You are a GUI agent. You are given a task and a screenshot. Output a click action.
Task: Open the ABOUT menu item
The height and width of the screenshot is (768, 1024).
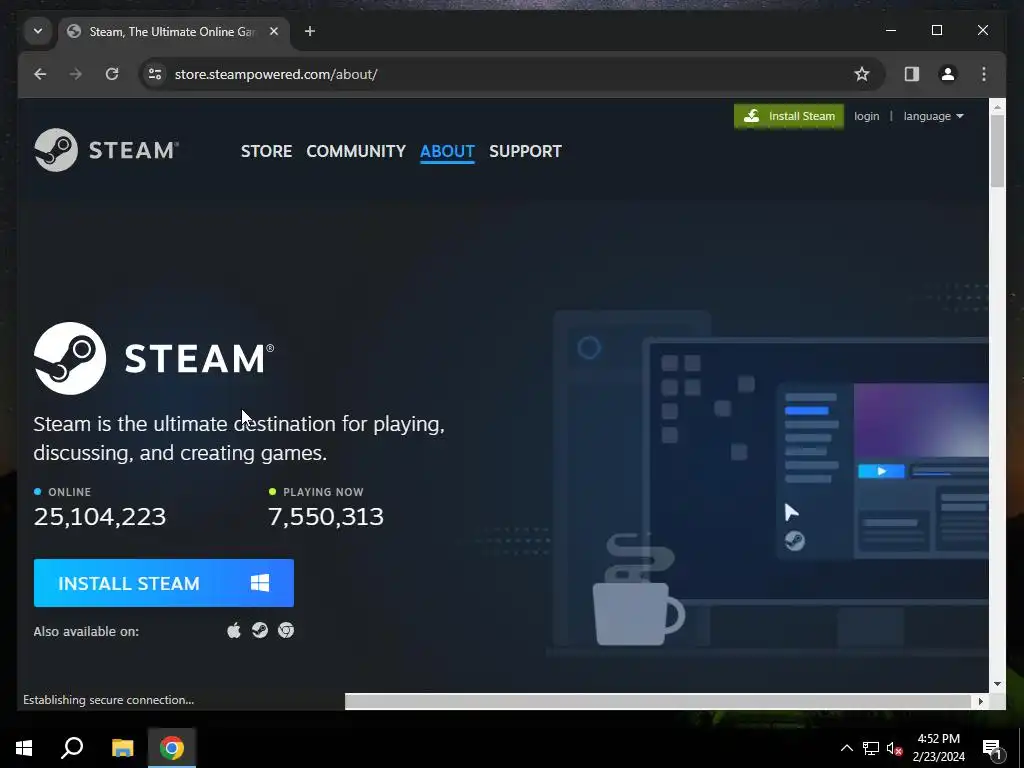pyautogui.click(x=447, y=152)
